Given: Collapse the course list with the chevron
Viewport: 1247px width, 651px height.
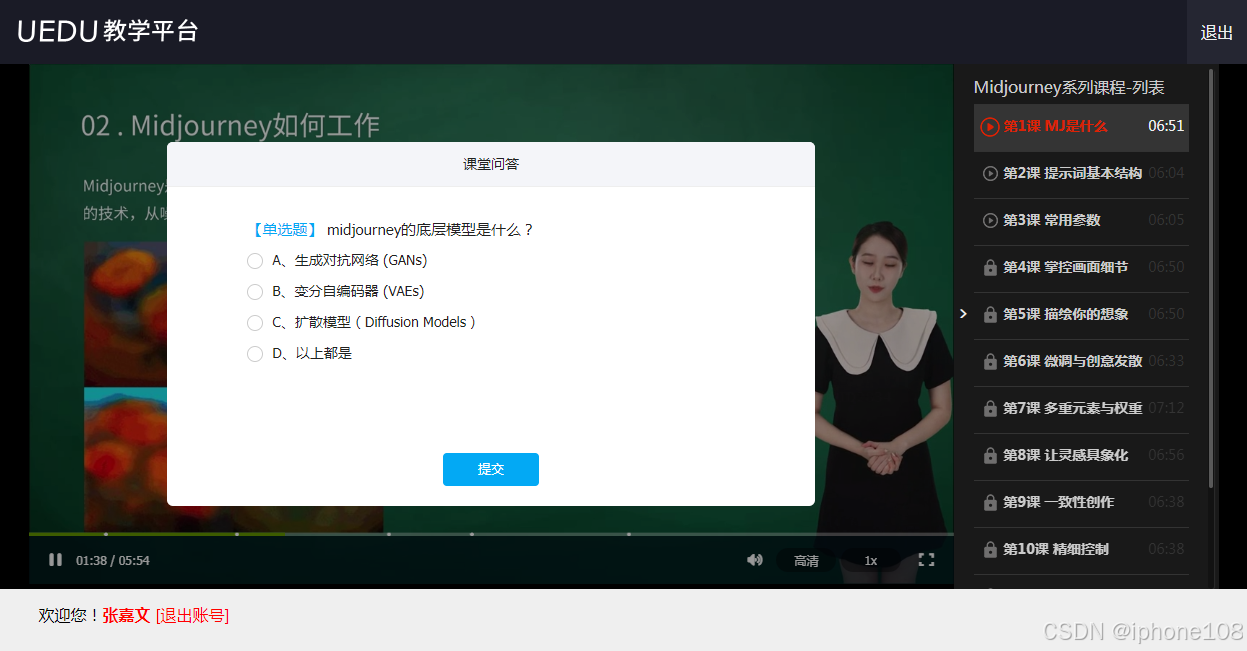Looking at the screenshot, I should click(x=963, y=314).
